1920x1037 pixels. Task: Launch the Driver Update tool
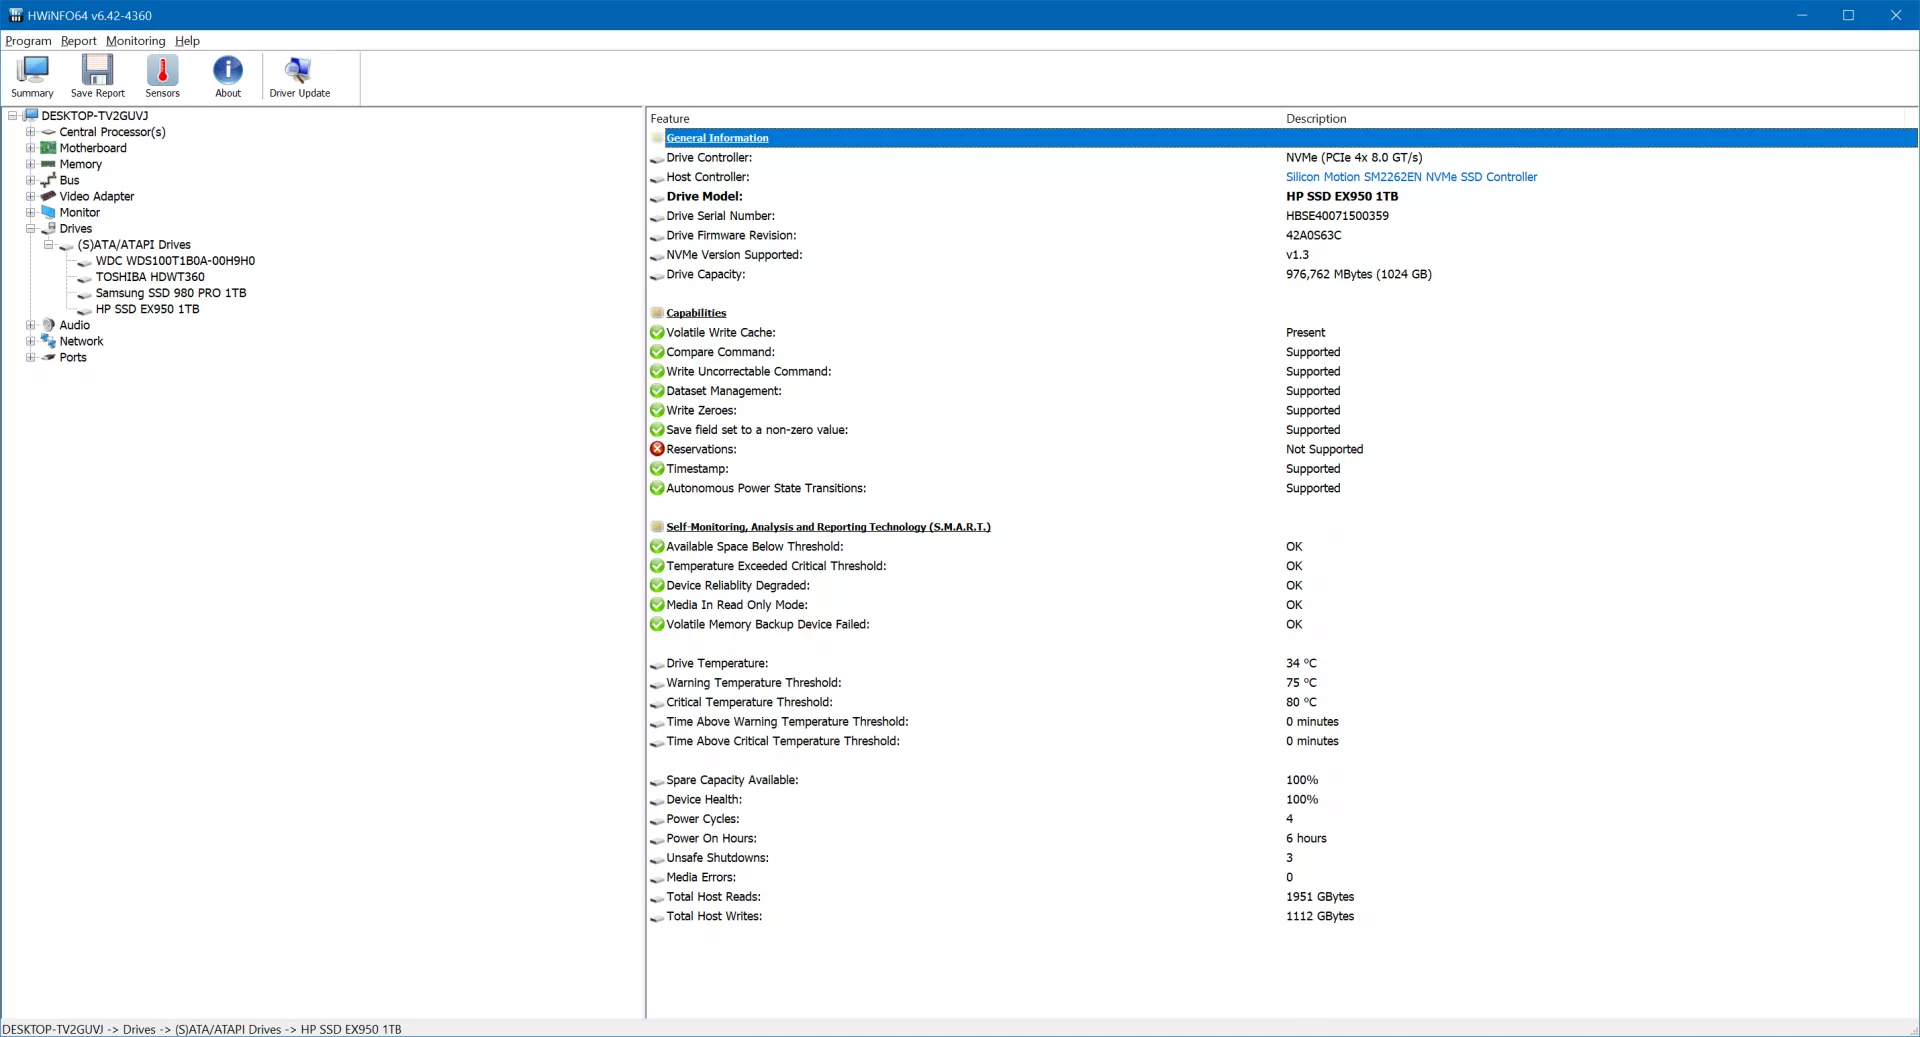(299, 77)
